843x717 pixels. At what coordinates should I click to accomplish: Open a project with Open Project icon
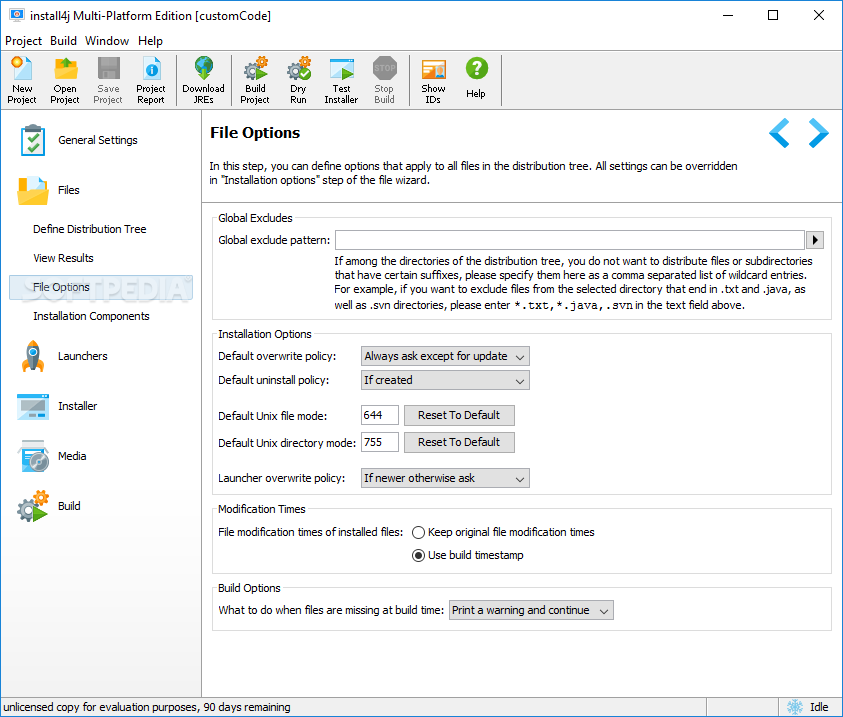click(65, 80)
